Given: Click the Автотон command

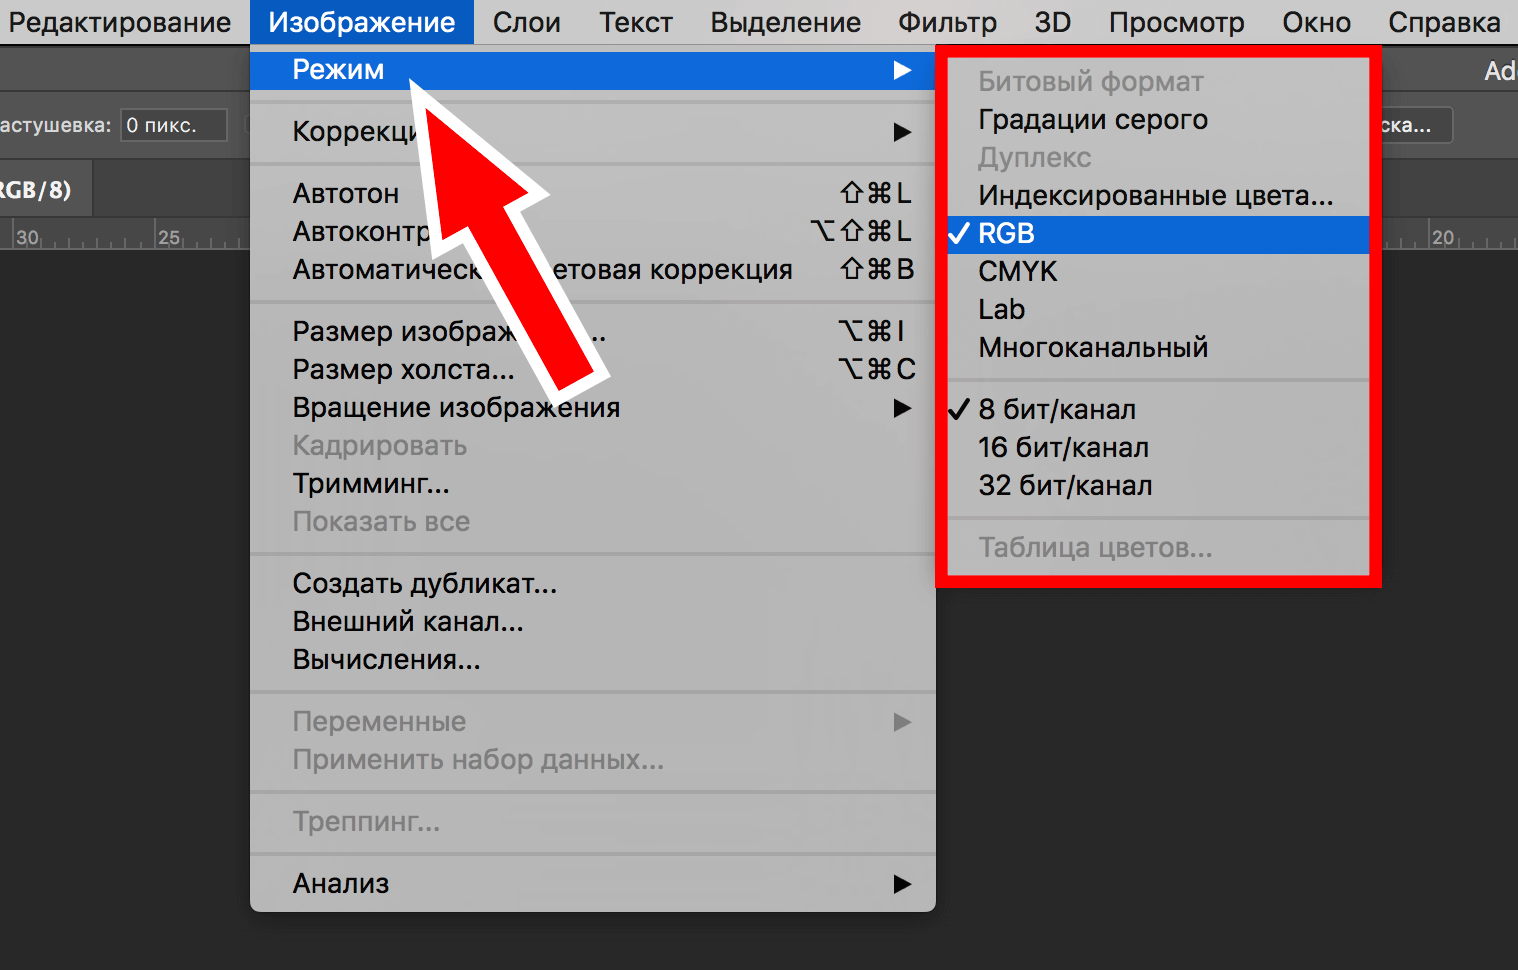Looking at the screenshot, I should click(345, 194).
